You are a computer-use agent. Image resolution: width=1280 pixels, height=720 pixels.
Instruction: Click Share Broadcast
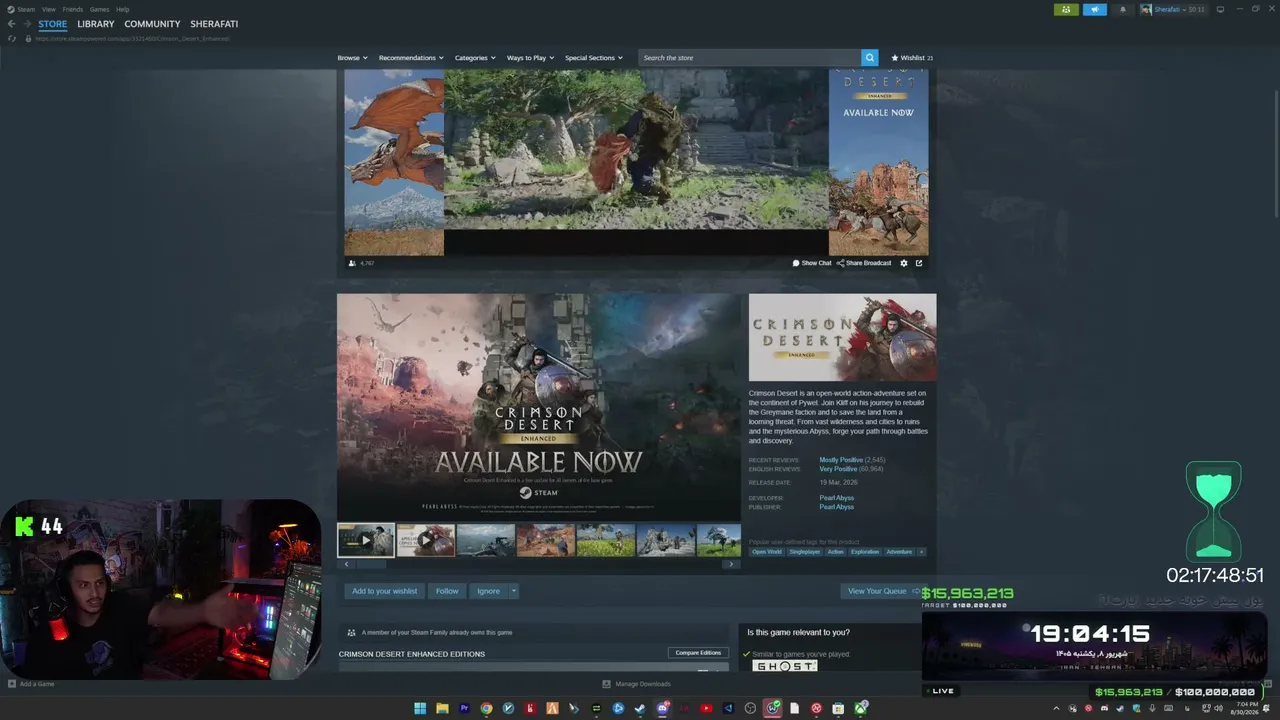coord(864,263)
